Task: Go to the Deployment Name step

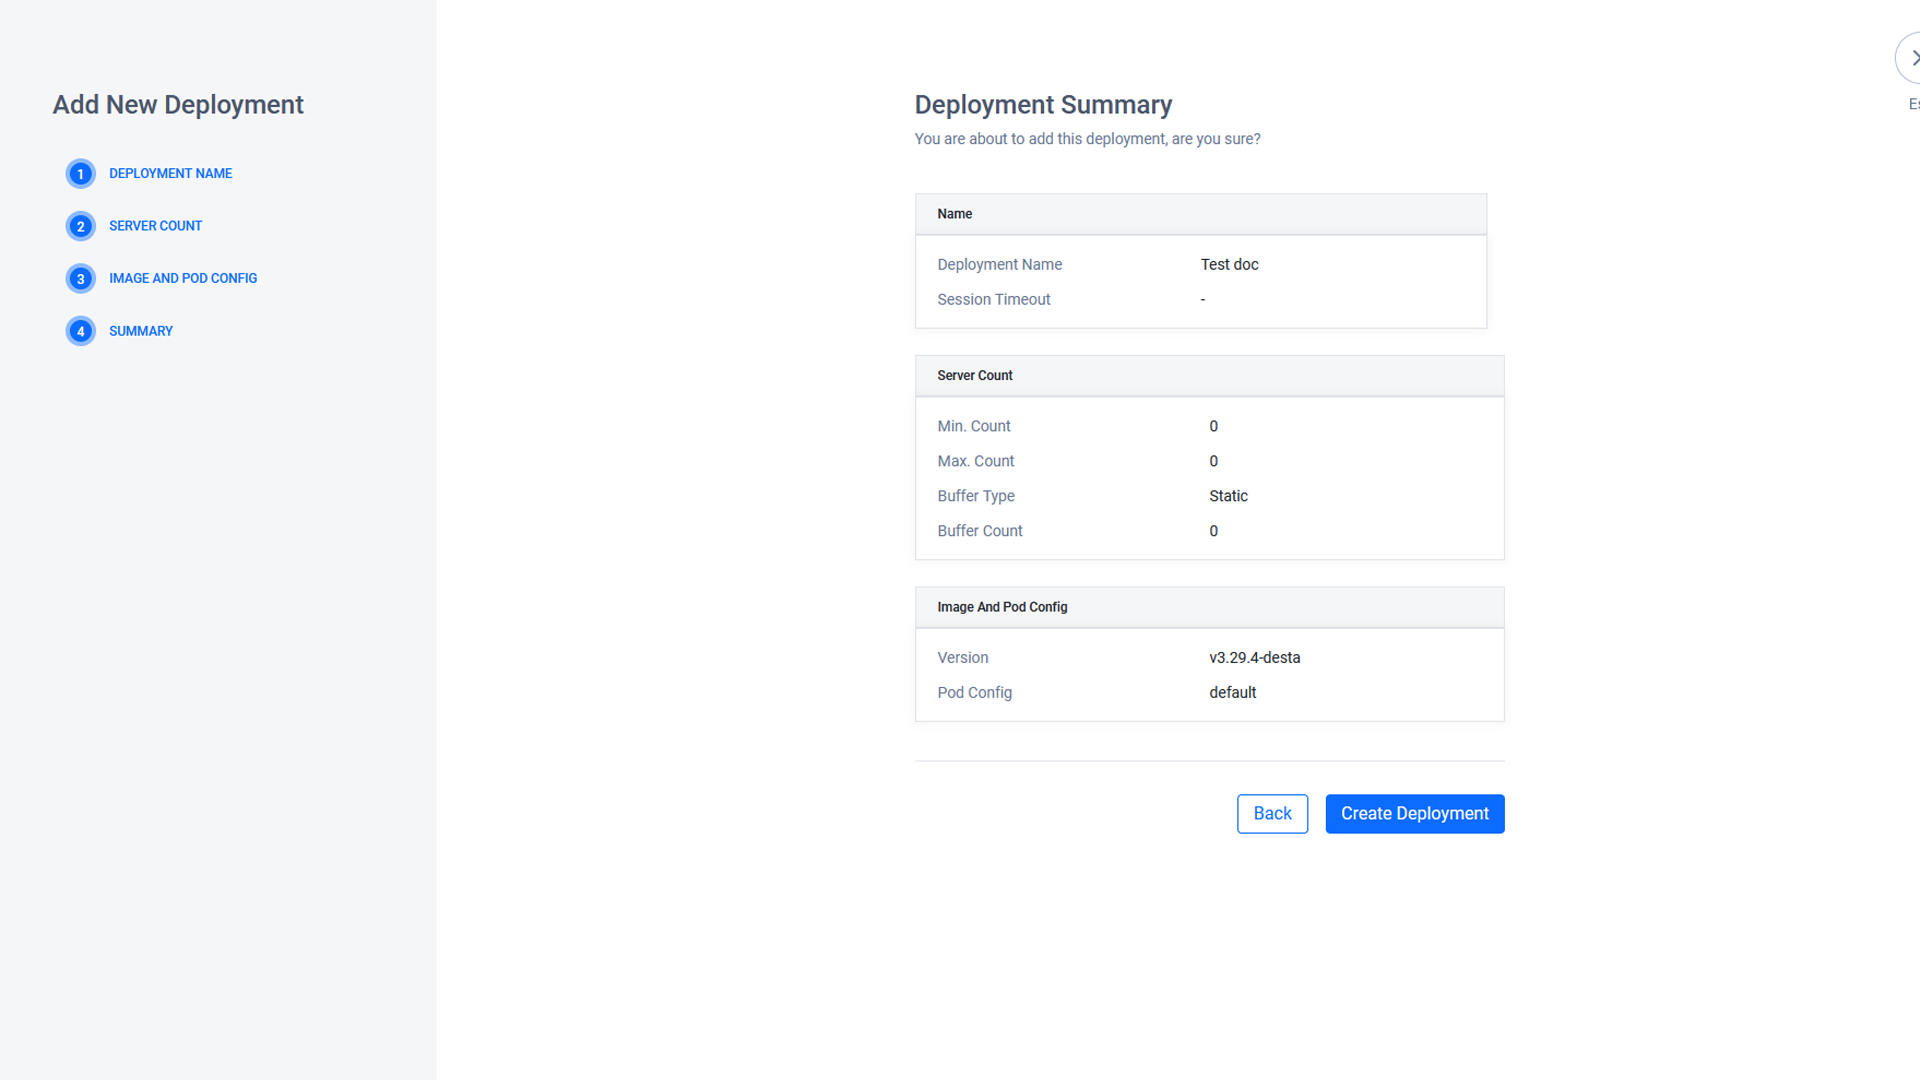Action: coord(170,174)
